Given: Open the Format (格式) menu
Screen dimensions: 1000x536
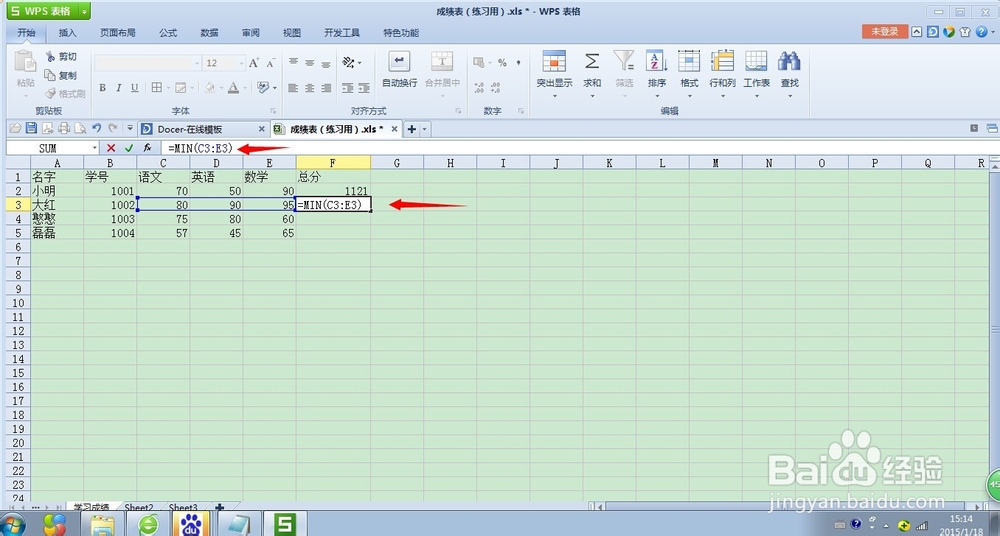Looking at the screenshot, I should point(689,74).
